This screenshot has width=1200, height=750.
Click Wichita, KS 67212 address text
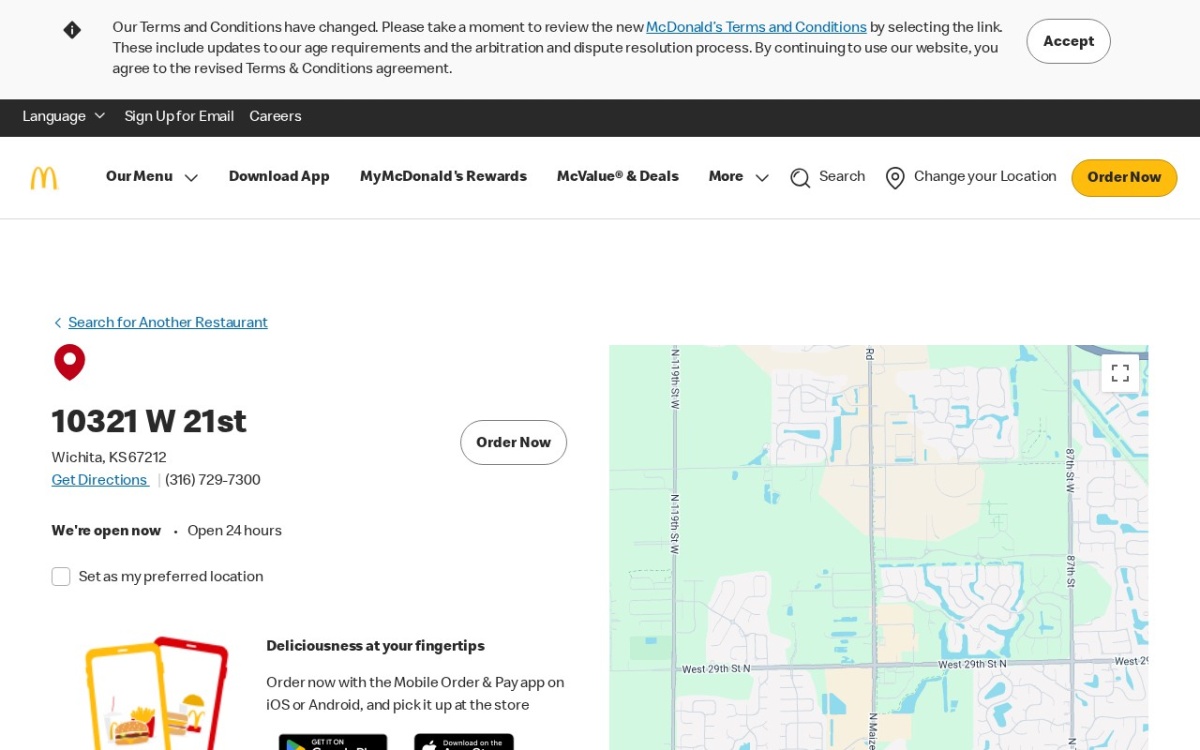pos(109,458)
